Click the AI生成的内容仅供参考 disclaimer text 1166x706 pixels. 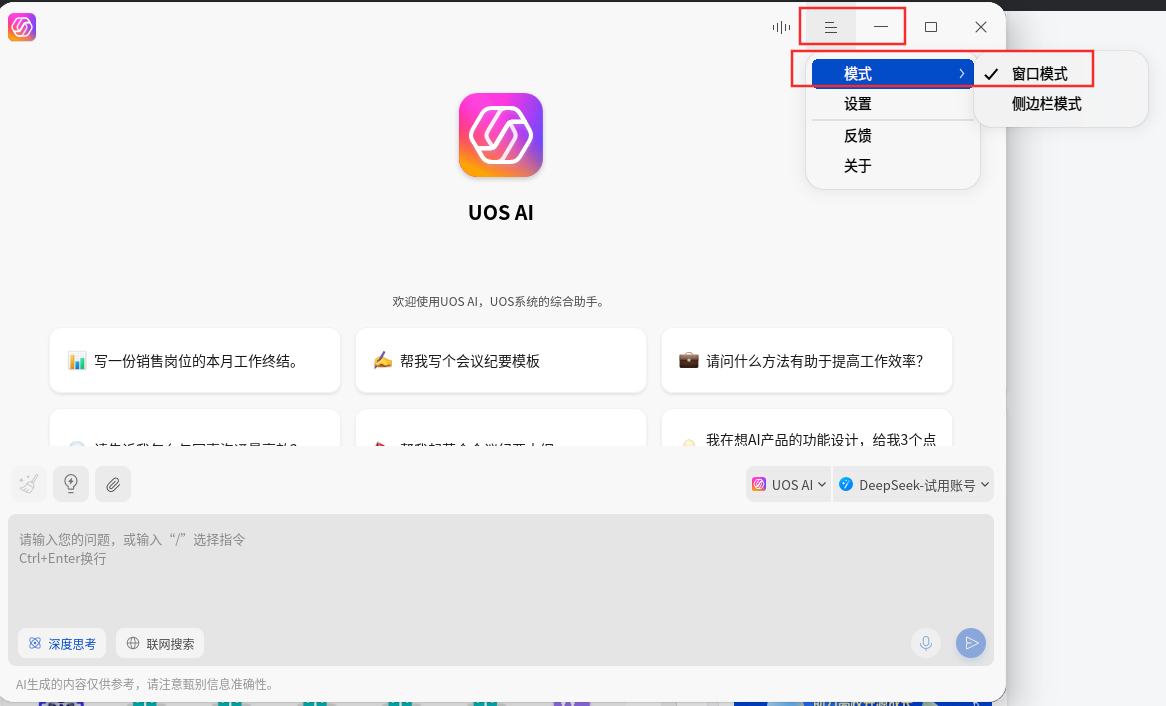click(146, 684)
